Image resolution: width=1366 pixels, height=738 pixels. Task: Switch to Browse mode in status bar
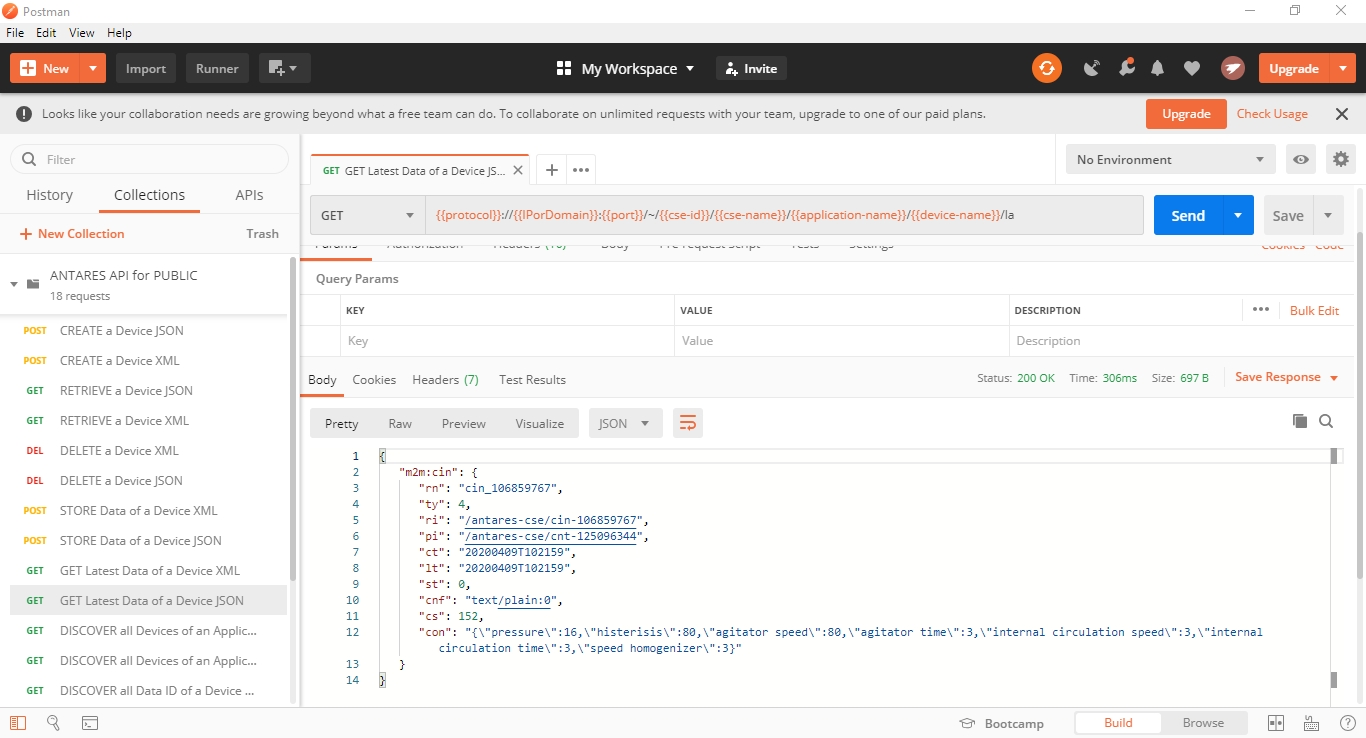1203,723
